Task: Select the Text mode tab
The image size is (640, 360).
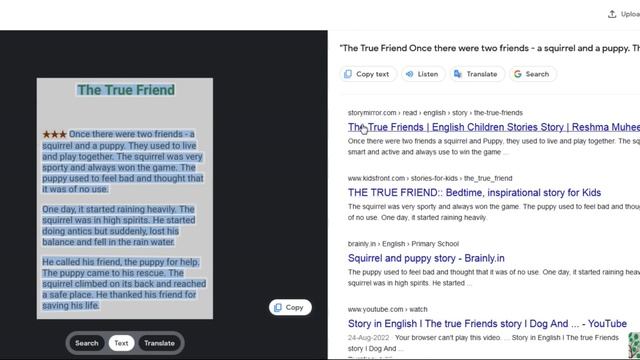Action: tap(121, 343)
